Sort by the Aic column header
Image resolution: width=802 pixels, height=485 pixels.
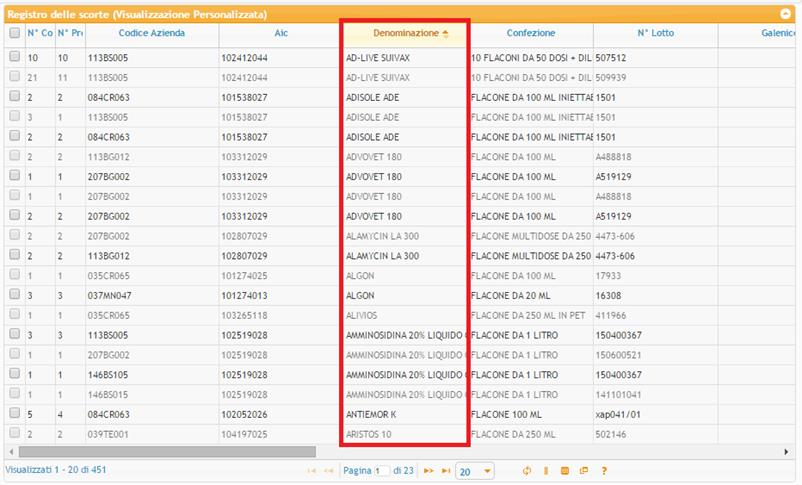point(281,33)
